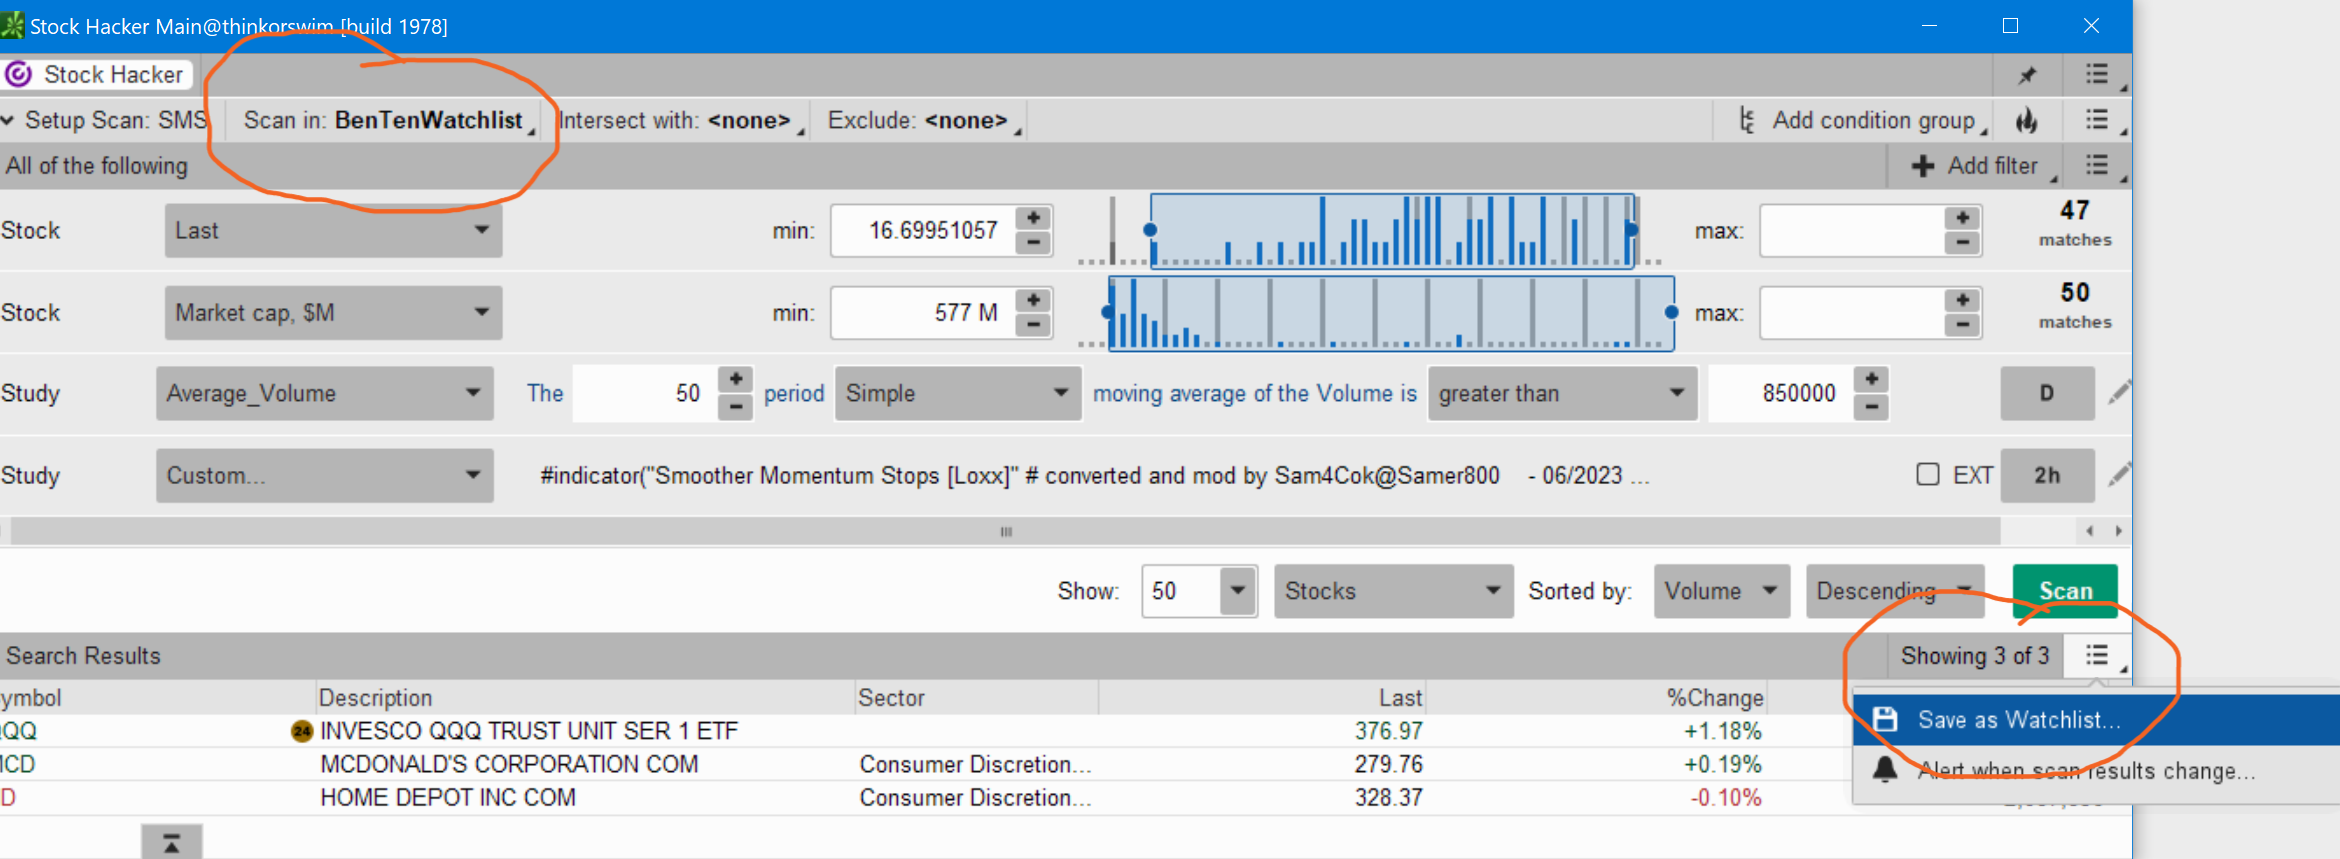The image size is (2340, 859).
Task: Open the filter group list menu icon
Action: [2098, 166]
